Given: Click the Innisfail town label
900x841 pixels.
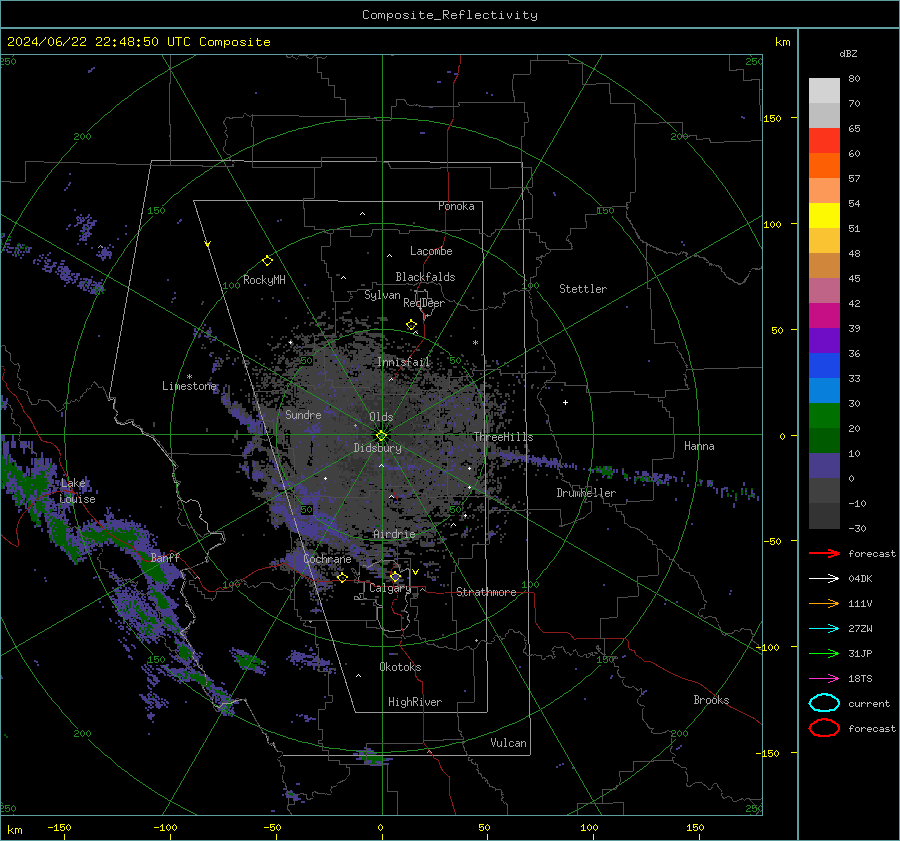Looking at the screenshot, I should [404, 362].
